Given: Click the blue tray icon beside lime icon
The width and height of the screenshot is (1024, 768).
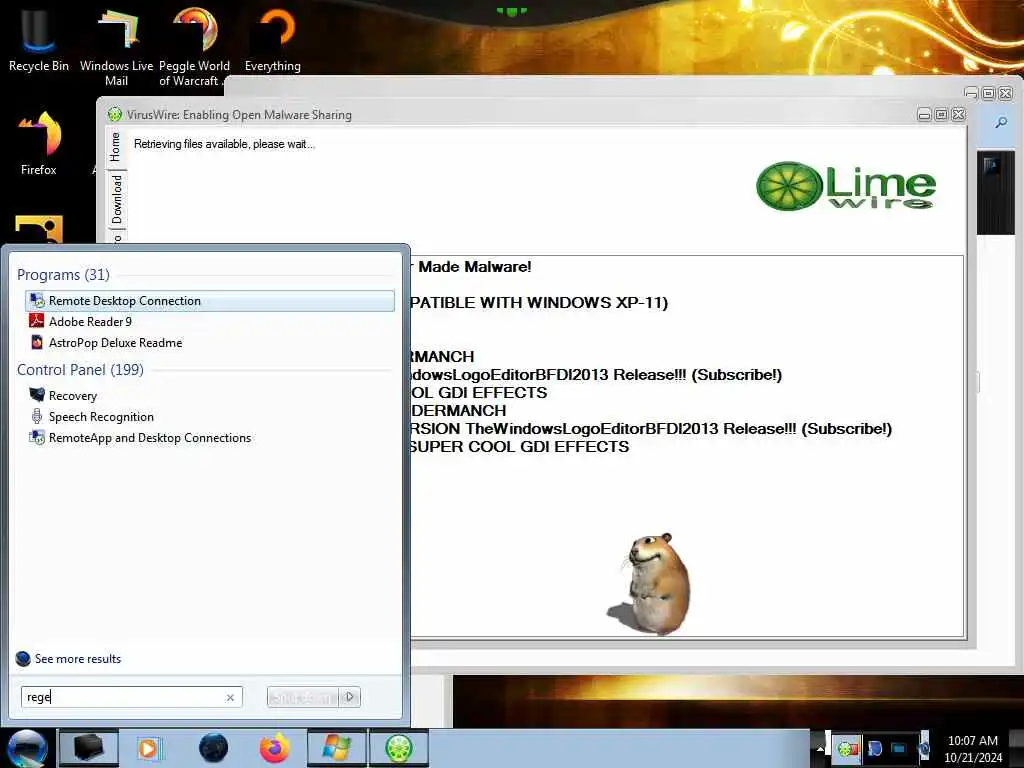Looking at the screenshot, I should [x=874, y=748].
